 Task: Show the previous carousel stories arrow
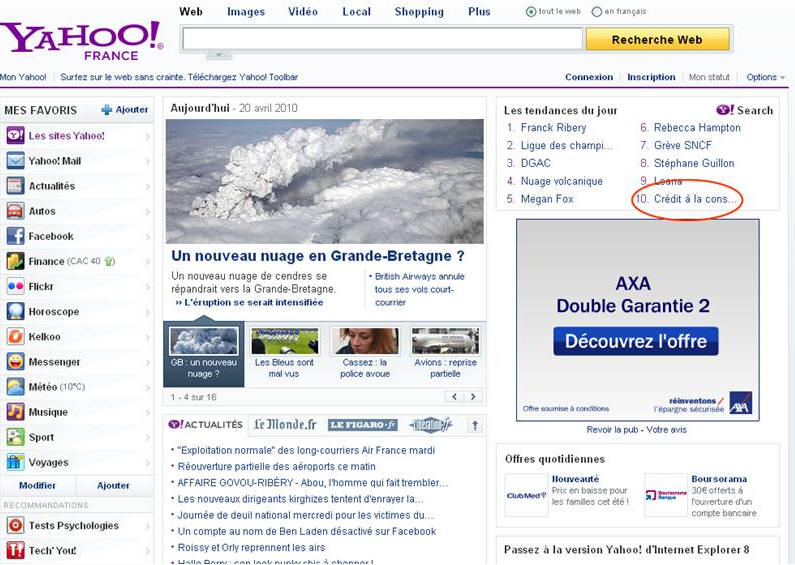coord(455,397)
